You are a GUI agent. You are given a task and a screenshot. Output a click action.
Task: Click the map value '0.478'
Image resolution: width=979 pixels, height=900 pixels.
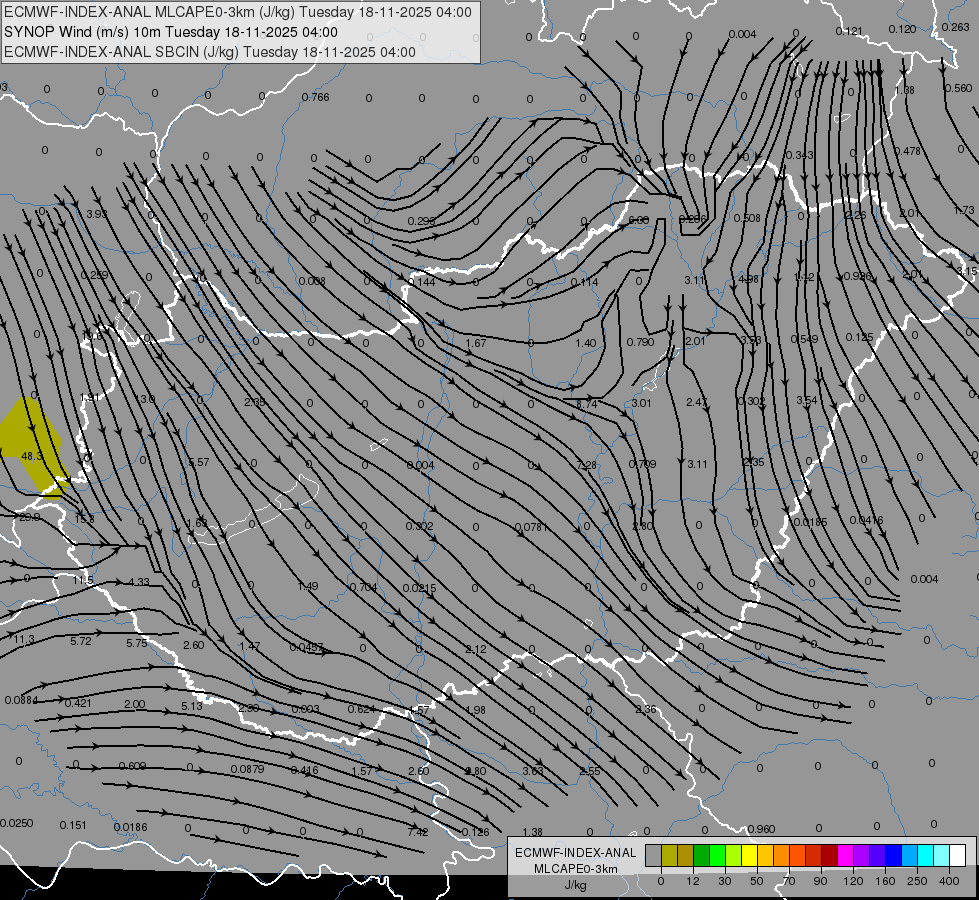click(907, 151)
